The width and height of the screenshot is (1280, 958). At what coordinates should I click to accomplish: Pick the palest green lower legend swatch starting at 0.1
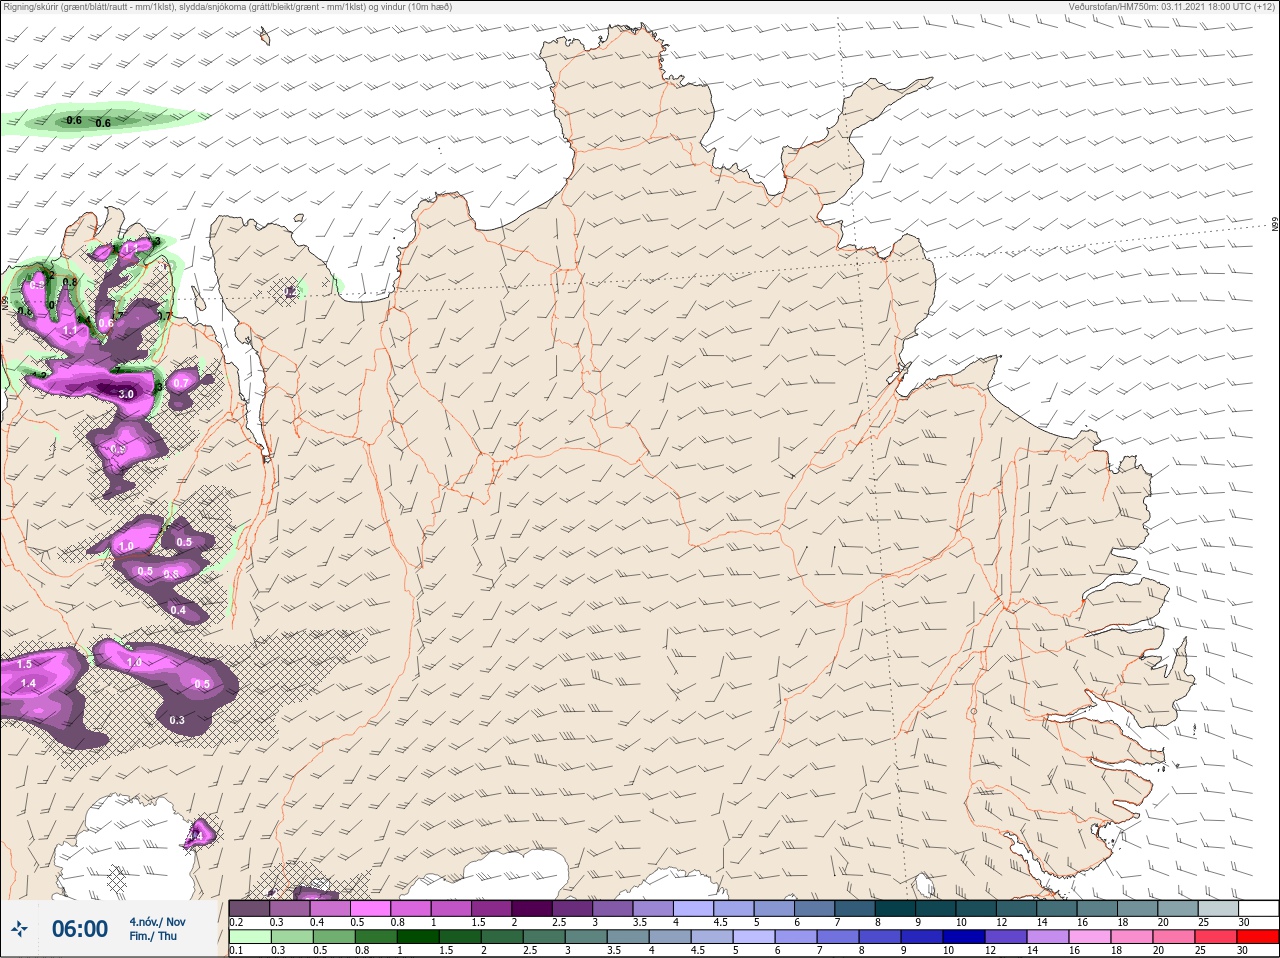pyautogui.click(x=249, y=938)
